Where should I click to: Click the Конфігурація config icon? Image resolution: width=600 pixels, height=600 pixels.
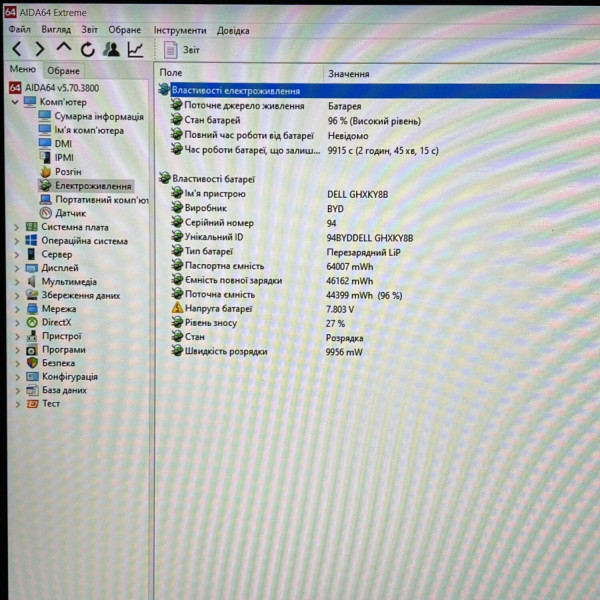32,377
